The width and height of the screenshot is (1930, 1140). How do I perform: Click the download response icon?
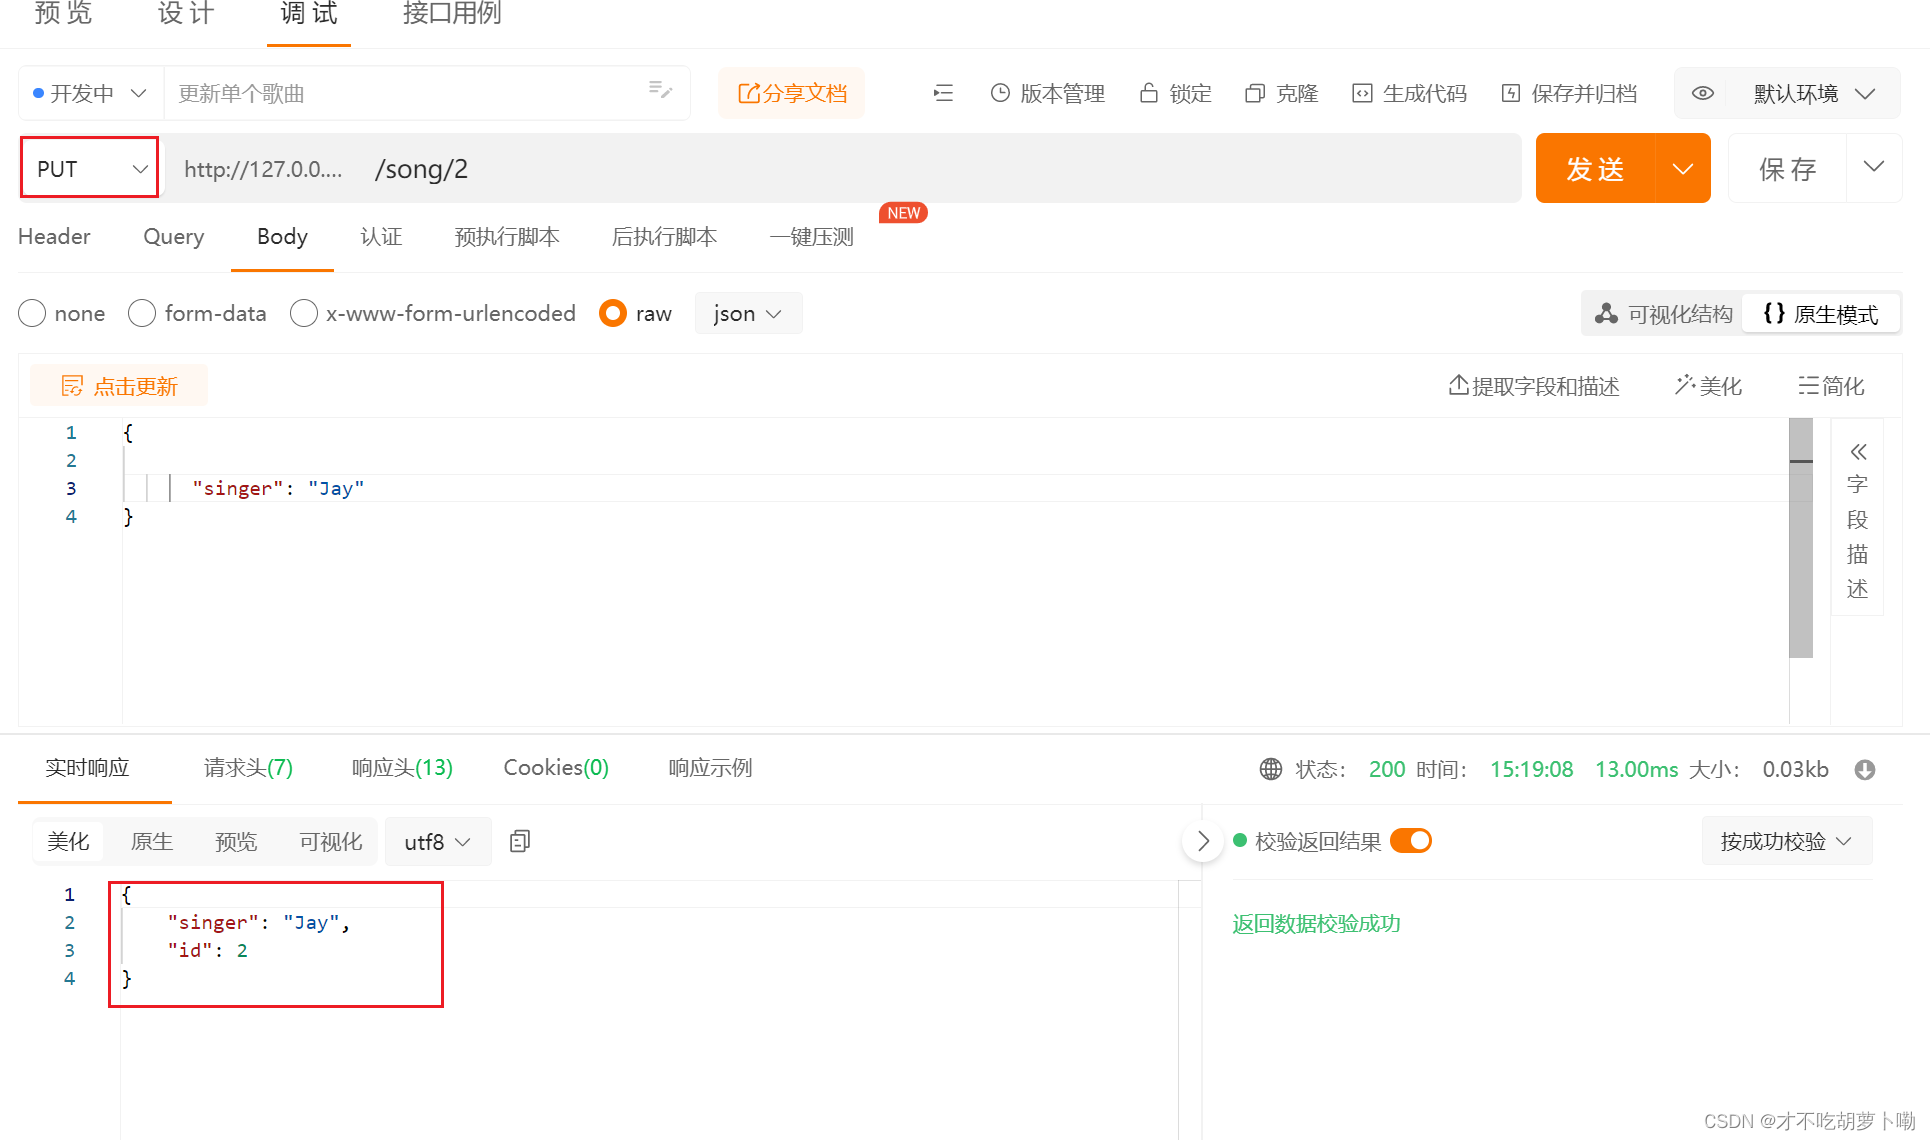tap(1864, 769)
